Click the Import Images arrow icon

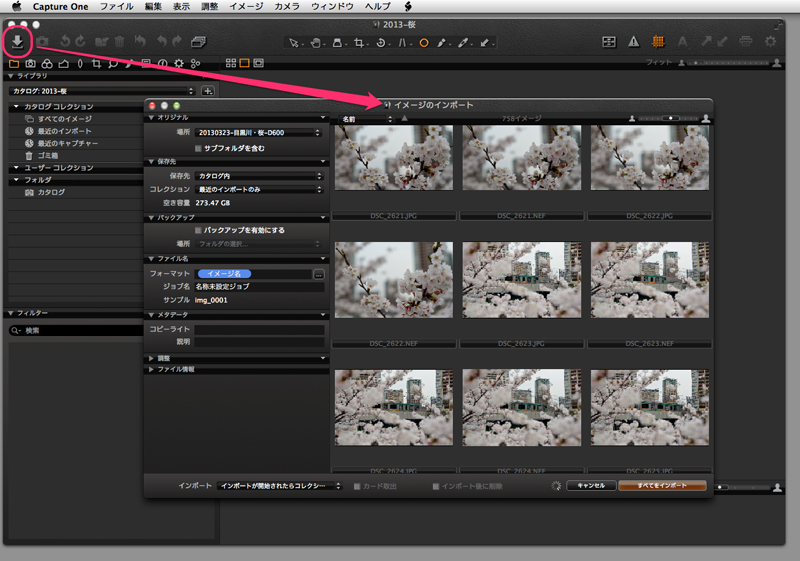pos(18,42)
